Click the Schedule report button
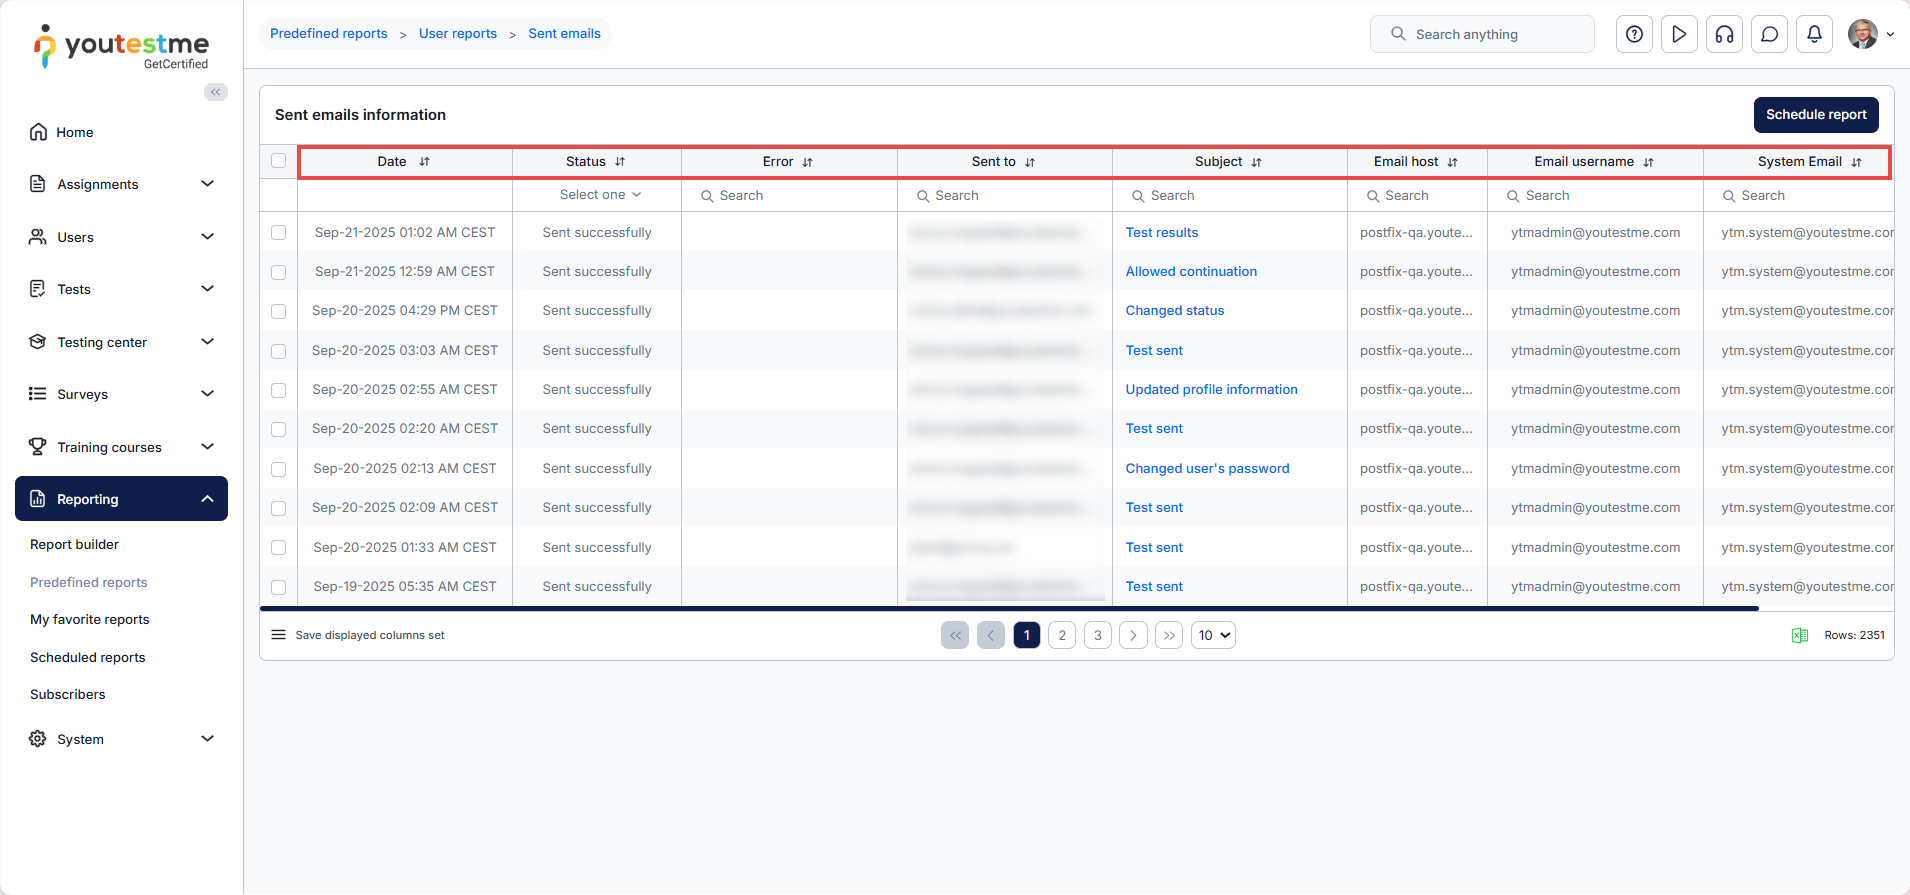1910x895 pixels. [x=1815, y=115]
